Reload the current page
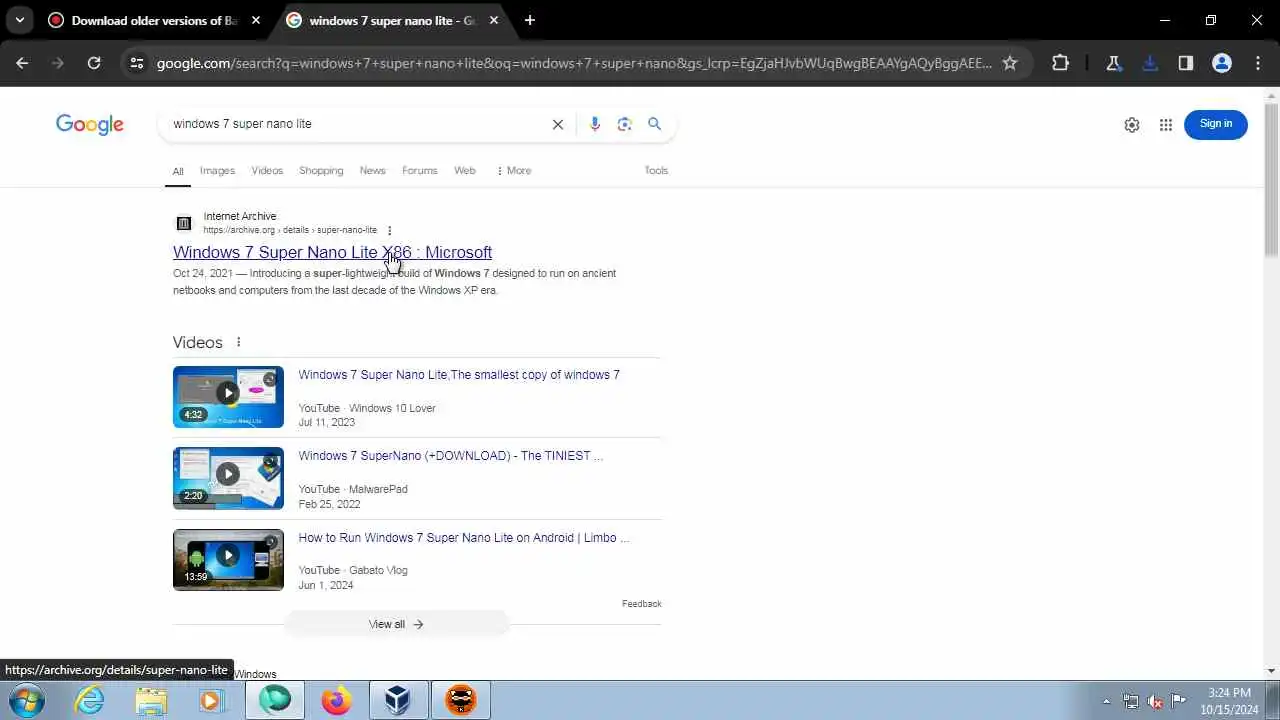Image resolution: width=1280 pixels, height=720 pixels. click(x=94, y=63)
